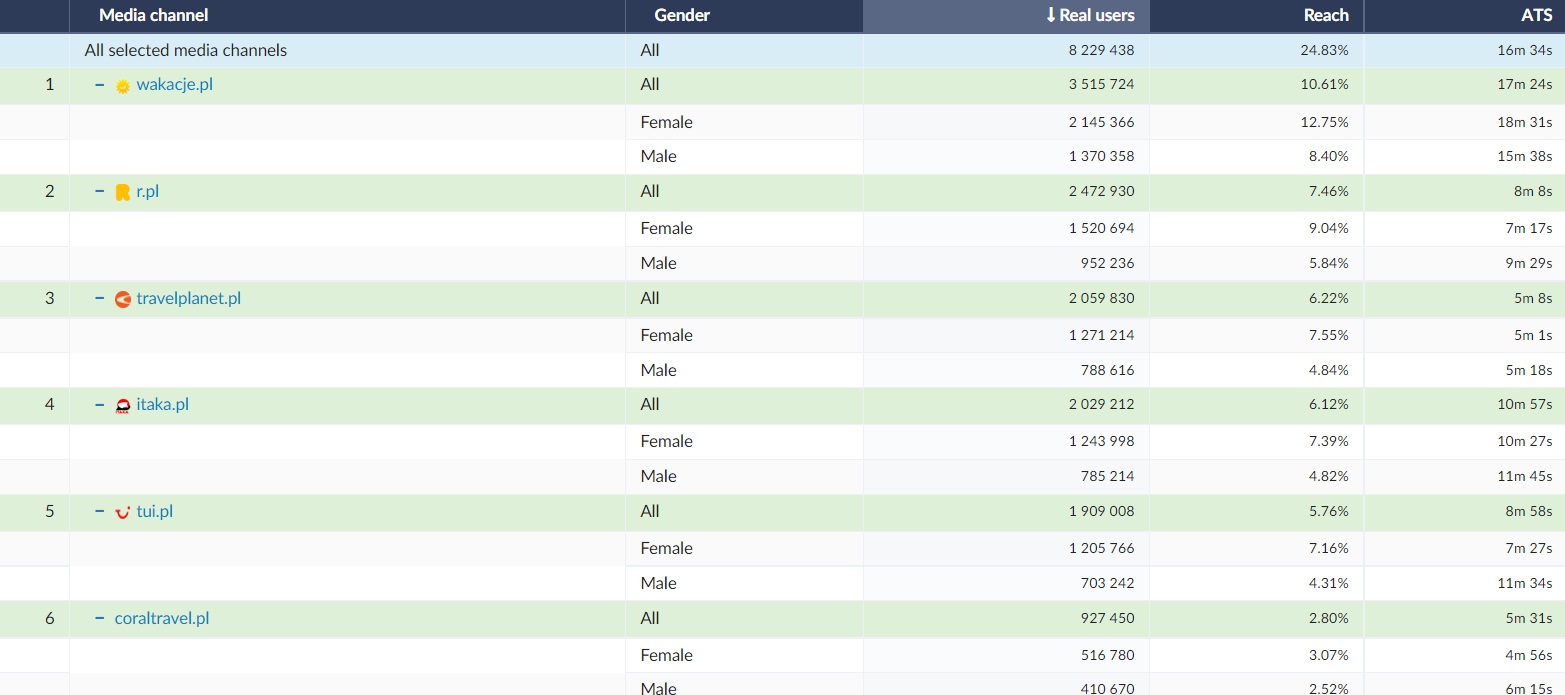Click the Media channel column header
Screen dimensions: 1565x695
pos(153,15)
